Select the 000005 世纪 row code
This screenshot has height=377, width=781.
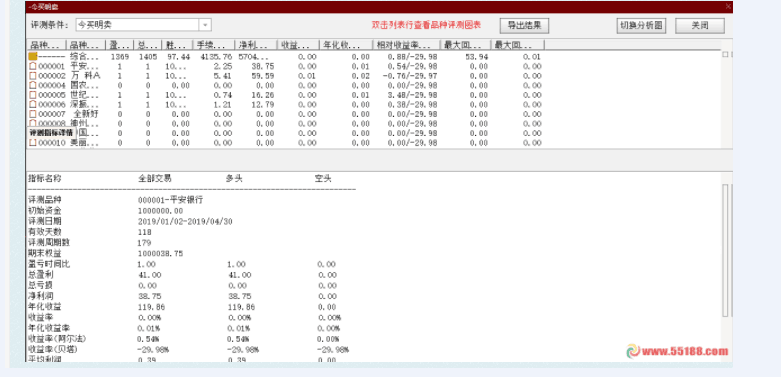[x=51, y=95]
